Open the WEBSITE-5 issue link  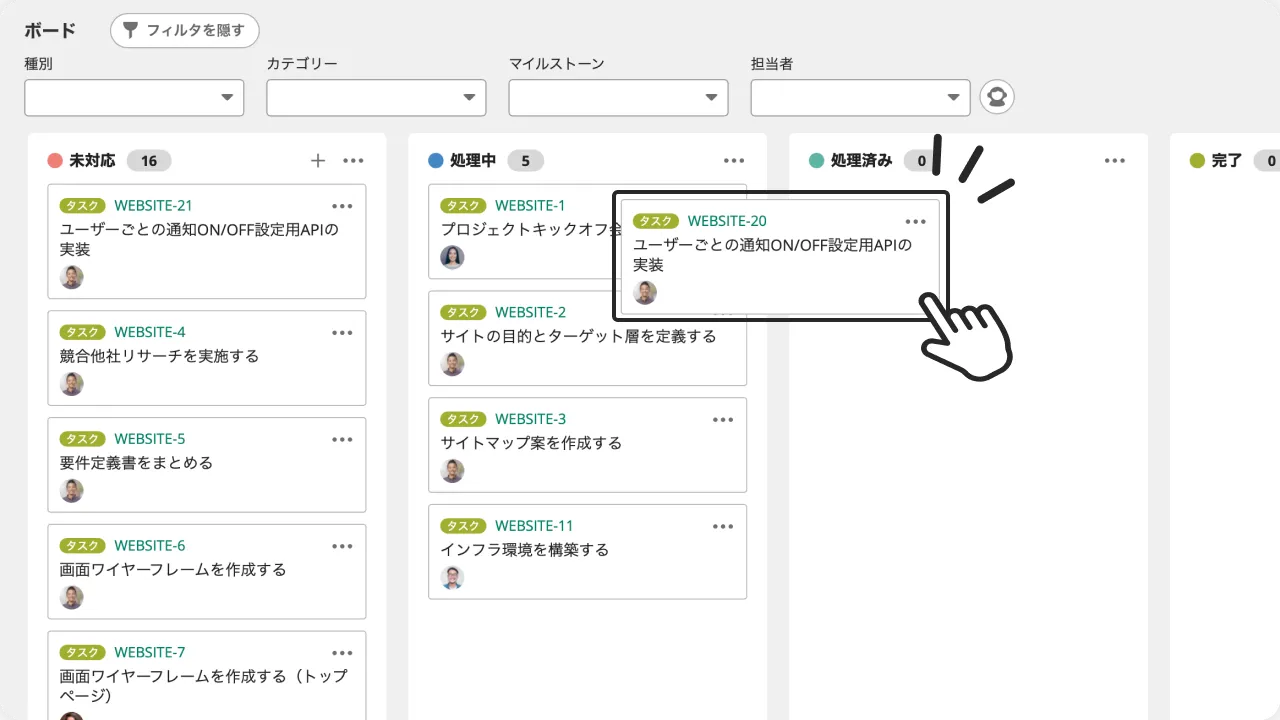pos(150,439)
